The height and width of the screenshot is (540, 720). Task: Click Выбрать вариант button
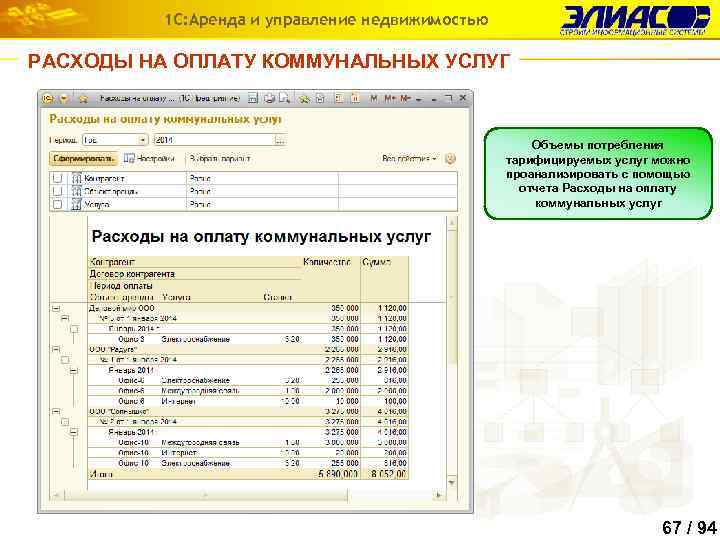coord(220,158)
